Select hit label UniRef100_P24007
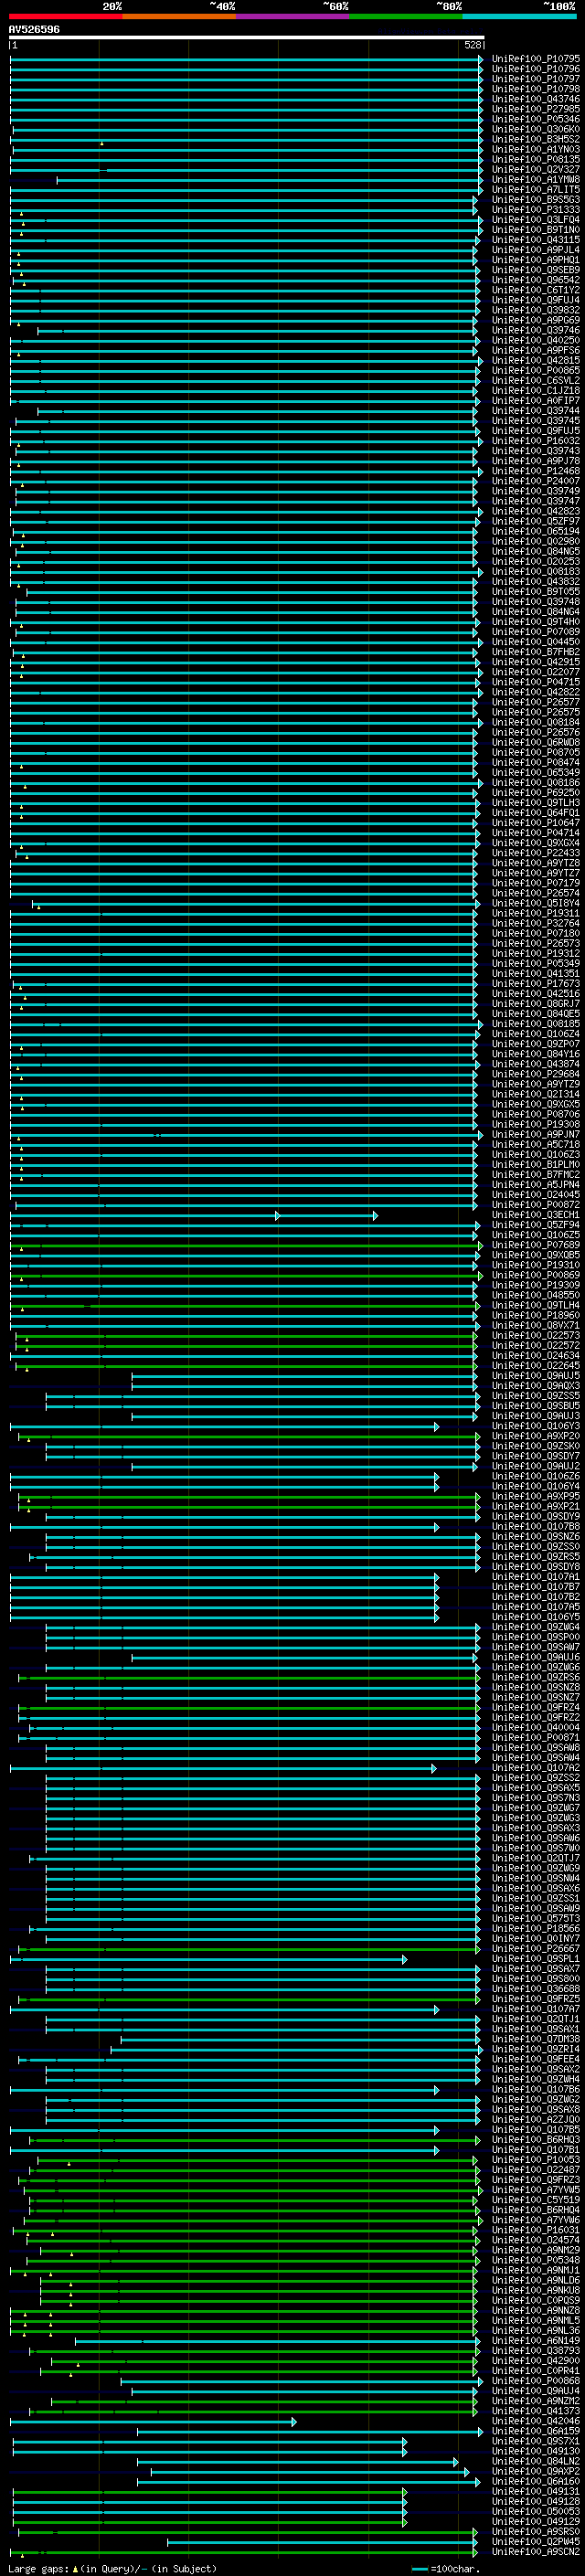 click(x=536, y=481)
